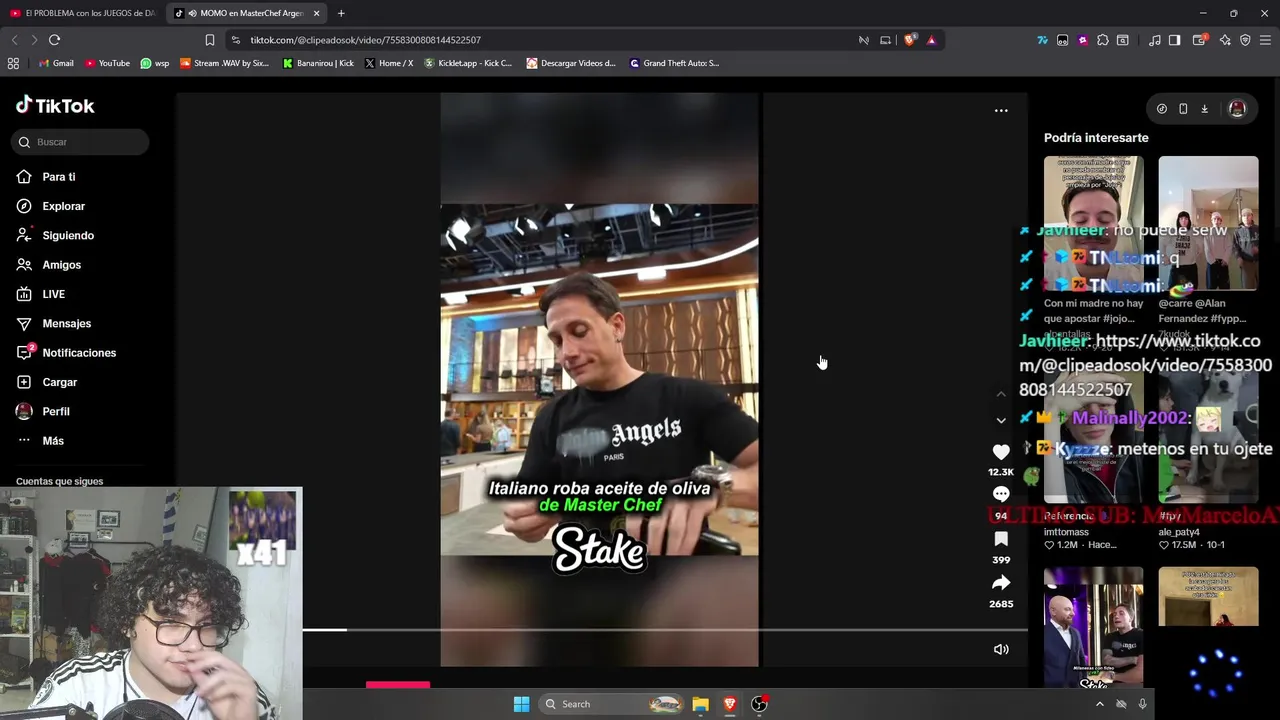
Task: Go to previous video with up chevron
Action: tap(1001, 394)
